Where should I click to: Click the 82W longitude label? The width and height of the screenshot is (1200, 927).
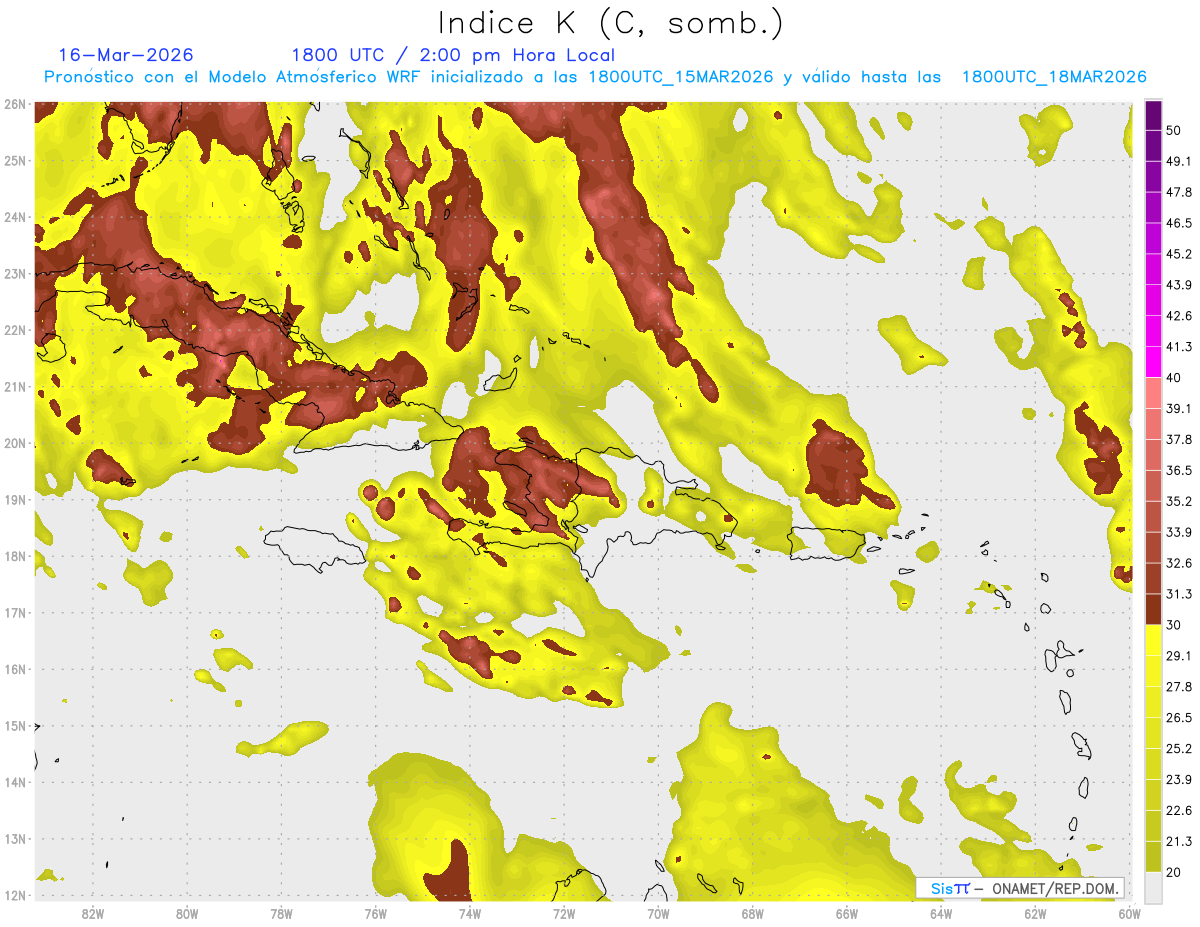pyautogui.click(x=92, y=913)
